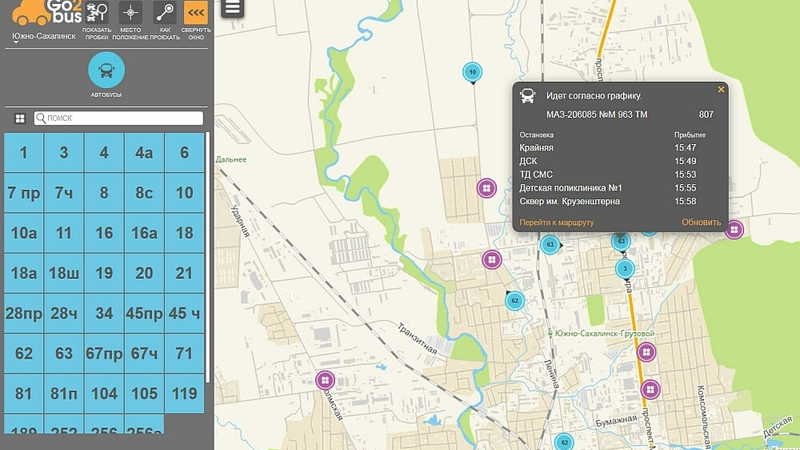Click bus marker 10 on the map
Viewport: 800px width, 450px height.
[472, 71]
